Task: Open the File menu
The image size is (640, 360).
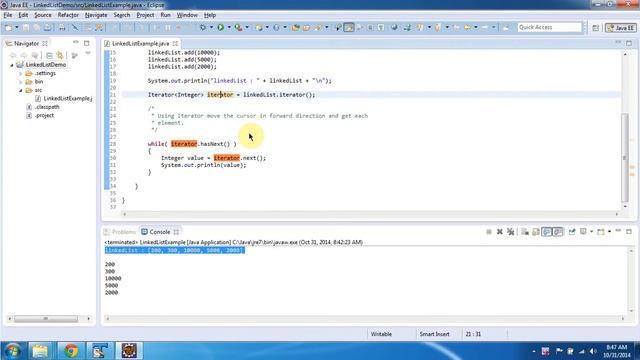Action: coord(8,15)
